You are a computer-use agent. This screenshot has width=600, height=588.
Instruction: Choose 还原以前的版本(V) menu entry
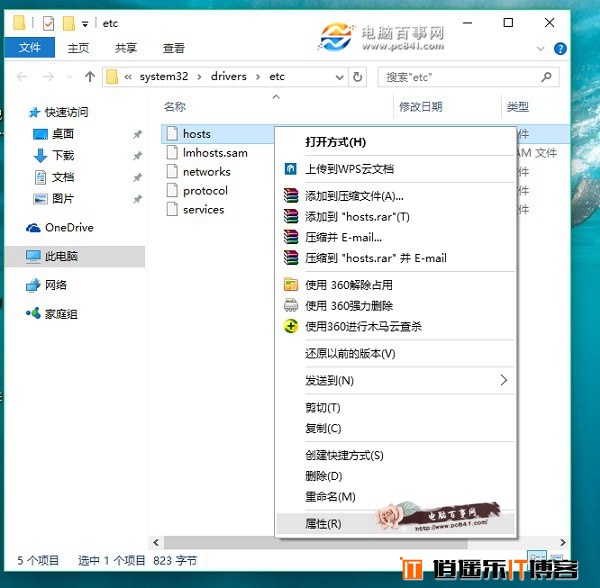396,353
